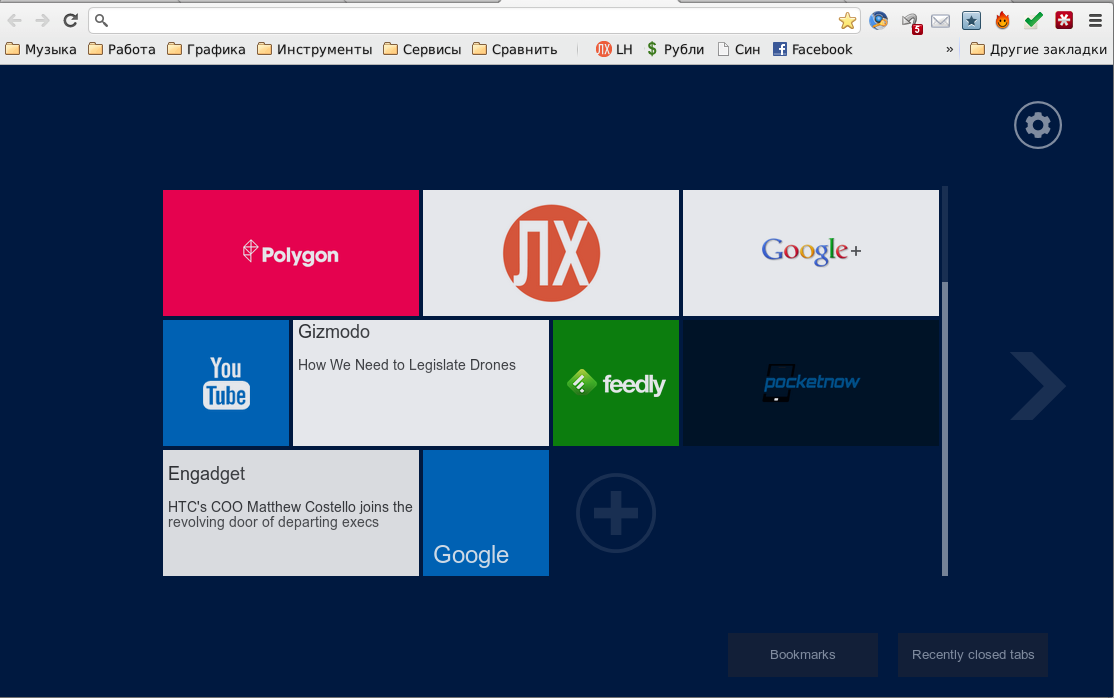The image size is (1114, 698).
Task: Open the Chrome hamburger menu
Action: pyautogui.click(x=1095, y=21)
